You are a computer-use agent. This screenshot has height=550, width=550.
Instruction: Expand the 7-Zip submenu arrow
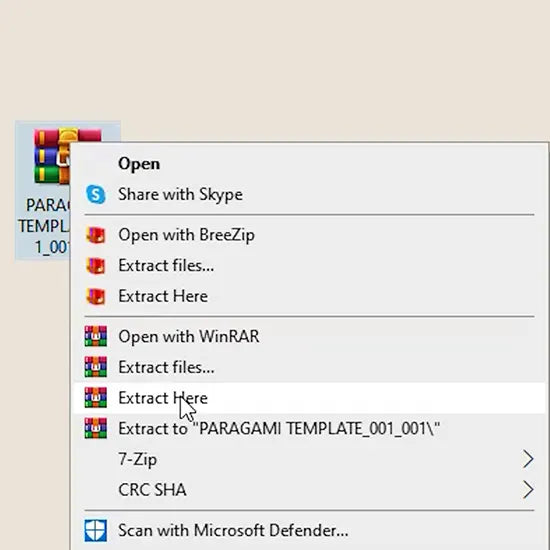point(528,459)
